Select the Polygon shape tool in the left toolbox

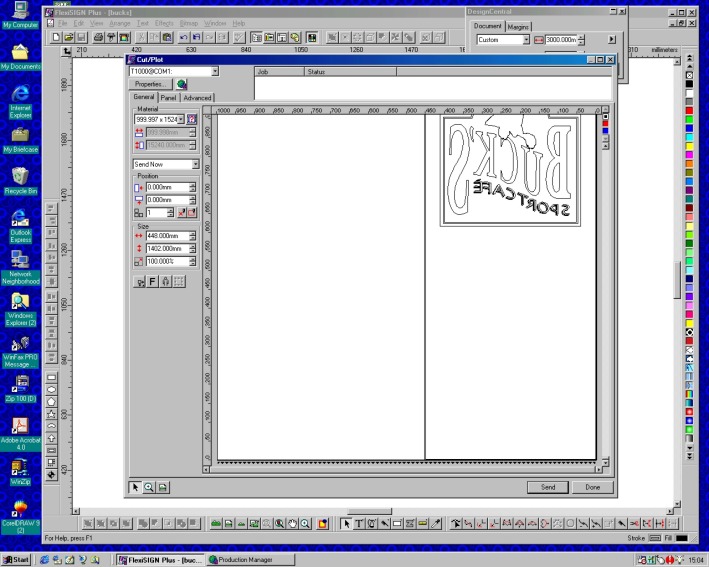(x=52, y=402)
